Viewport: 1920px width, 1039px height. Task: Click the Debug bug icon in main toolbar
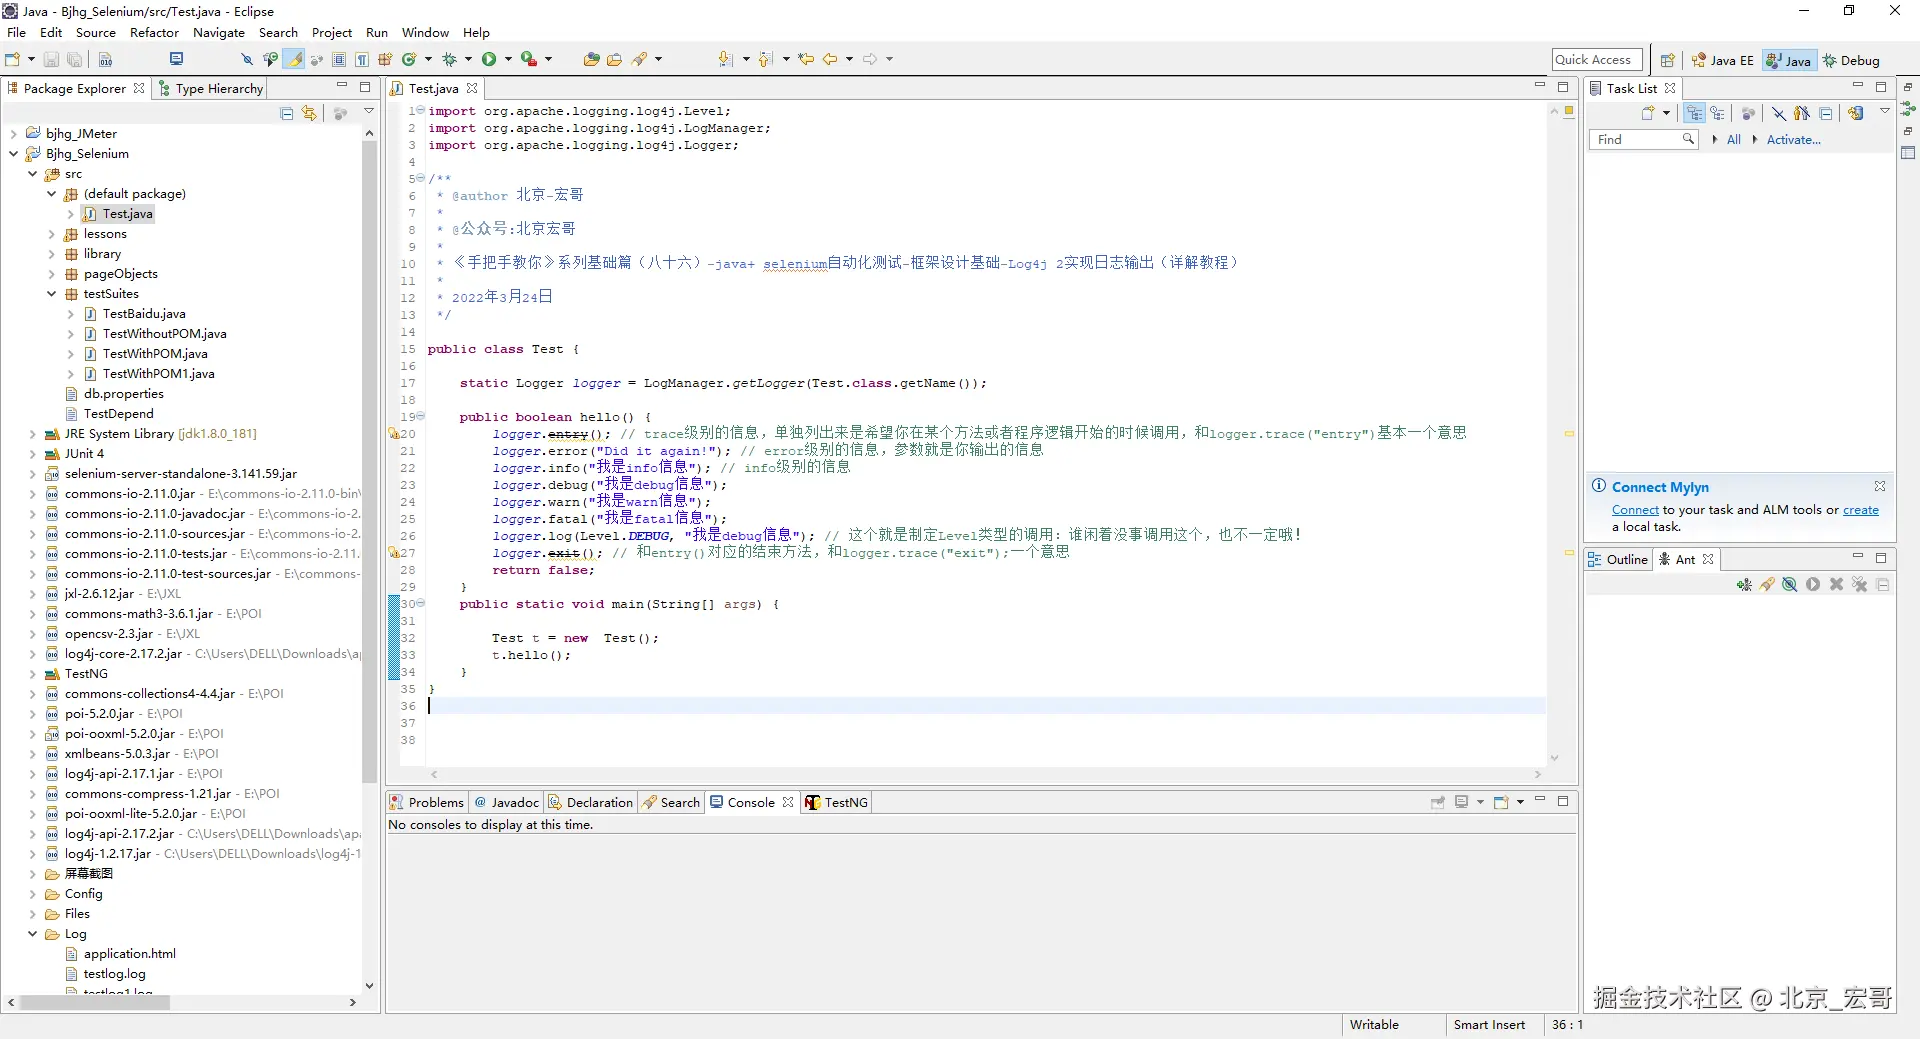(449, 60)
